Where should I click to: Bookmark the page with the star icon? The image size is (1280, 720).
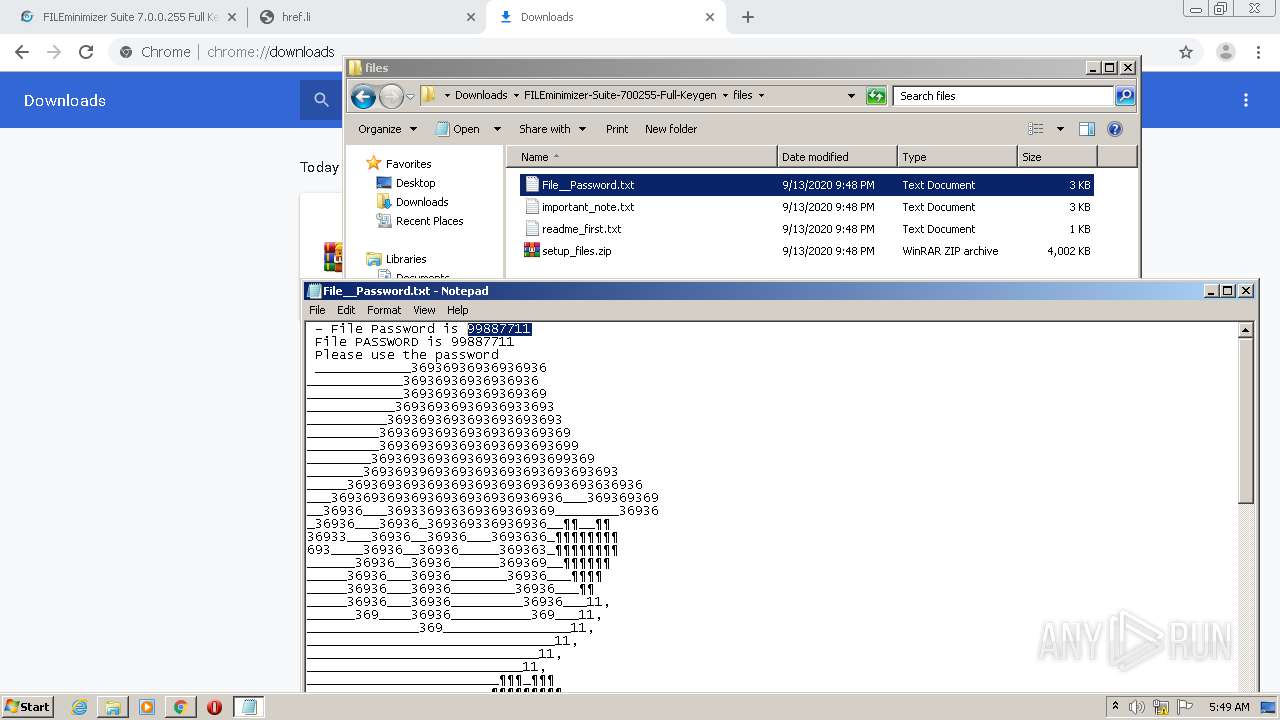click(1186, 52)
